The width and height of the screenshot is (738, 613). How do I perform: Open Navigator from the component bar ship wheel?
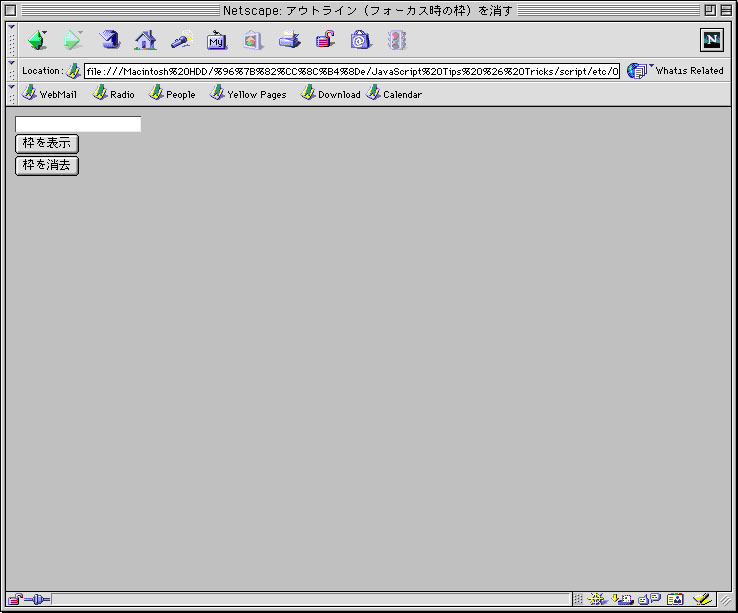[597, 599]
